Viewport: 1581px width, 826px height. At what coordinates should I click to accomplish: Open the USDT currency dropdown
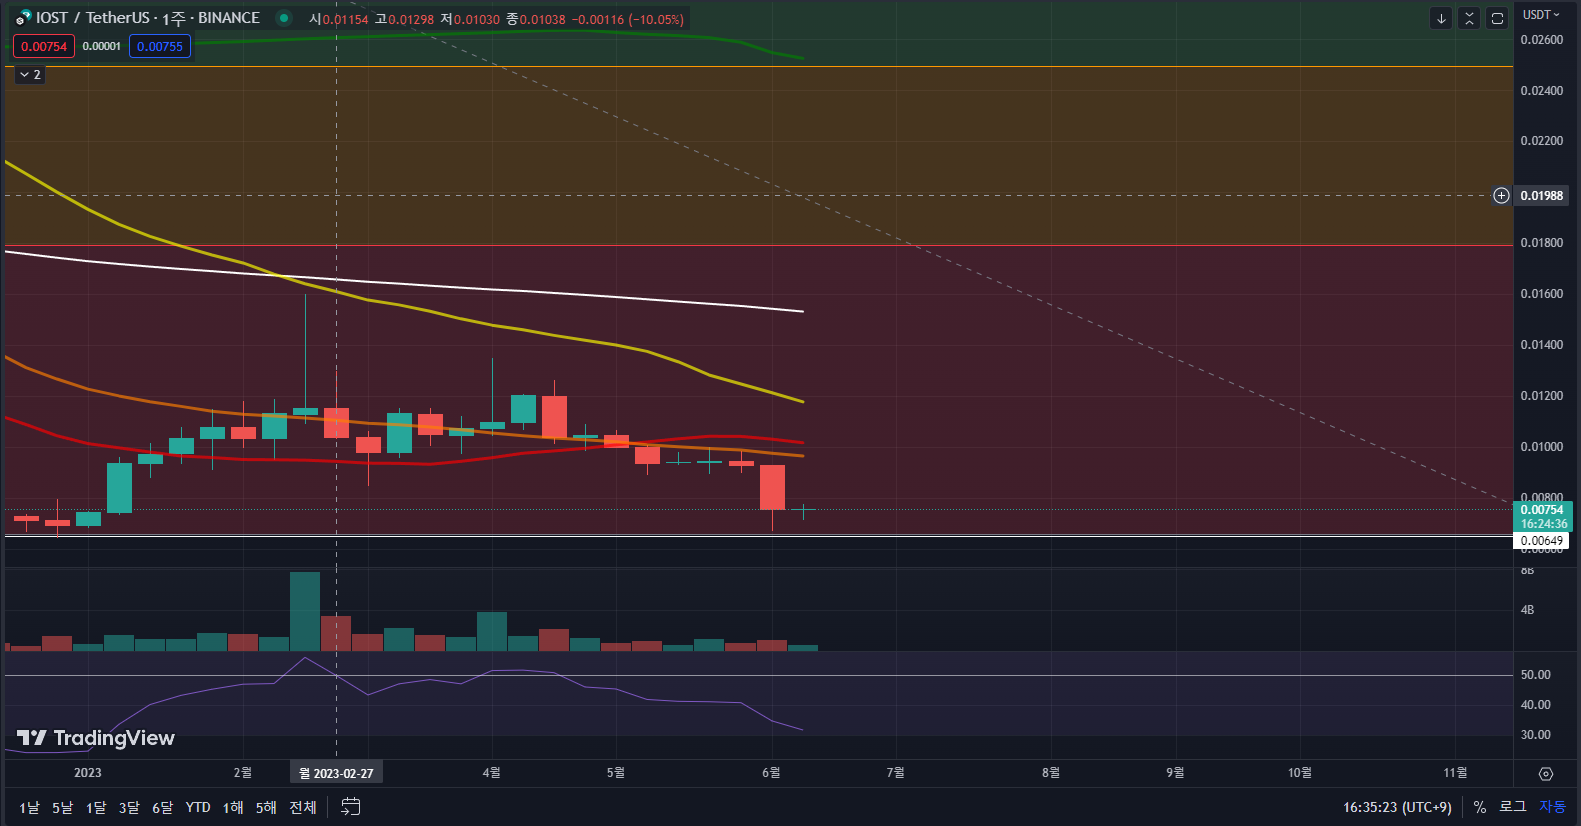[x=1540, y=15]
